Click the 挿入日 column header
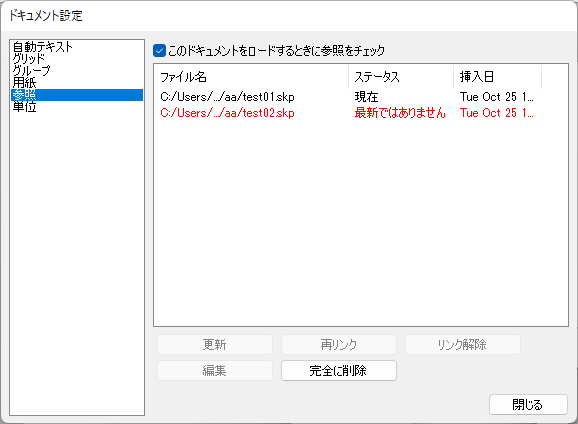Screen dimensions: 578x424 [x=498, y=77]
